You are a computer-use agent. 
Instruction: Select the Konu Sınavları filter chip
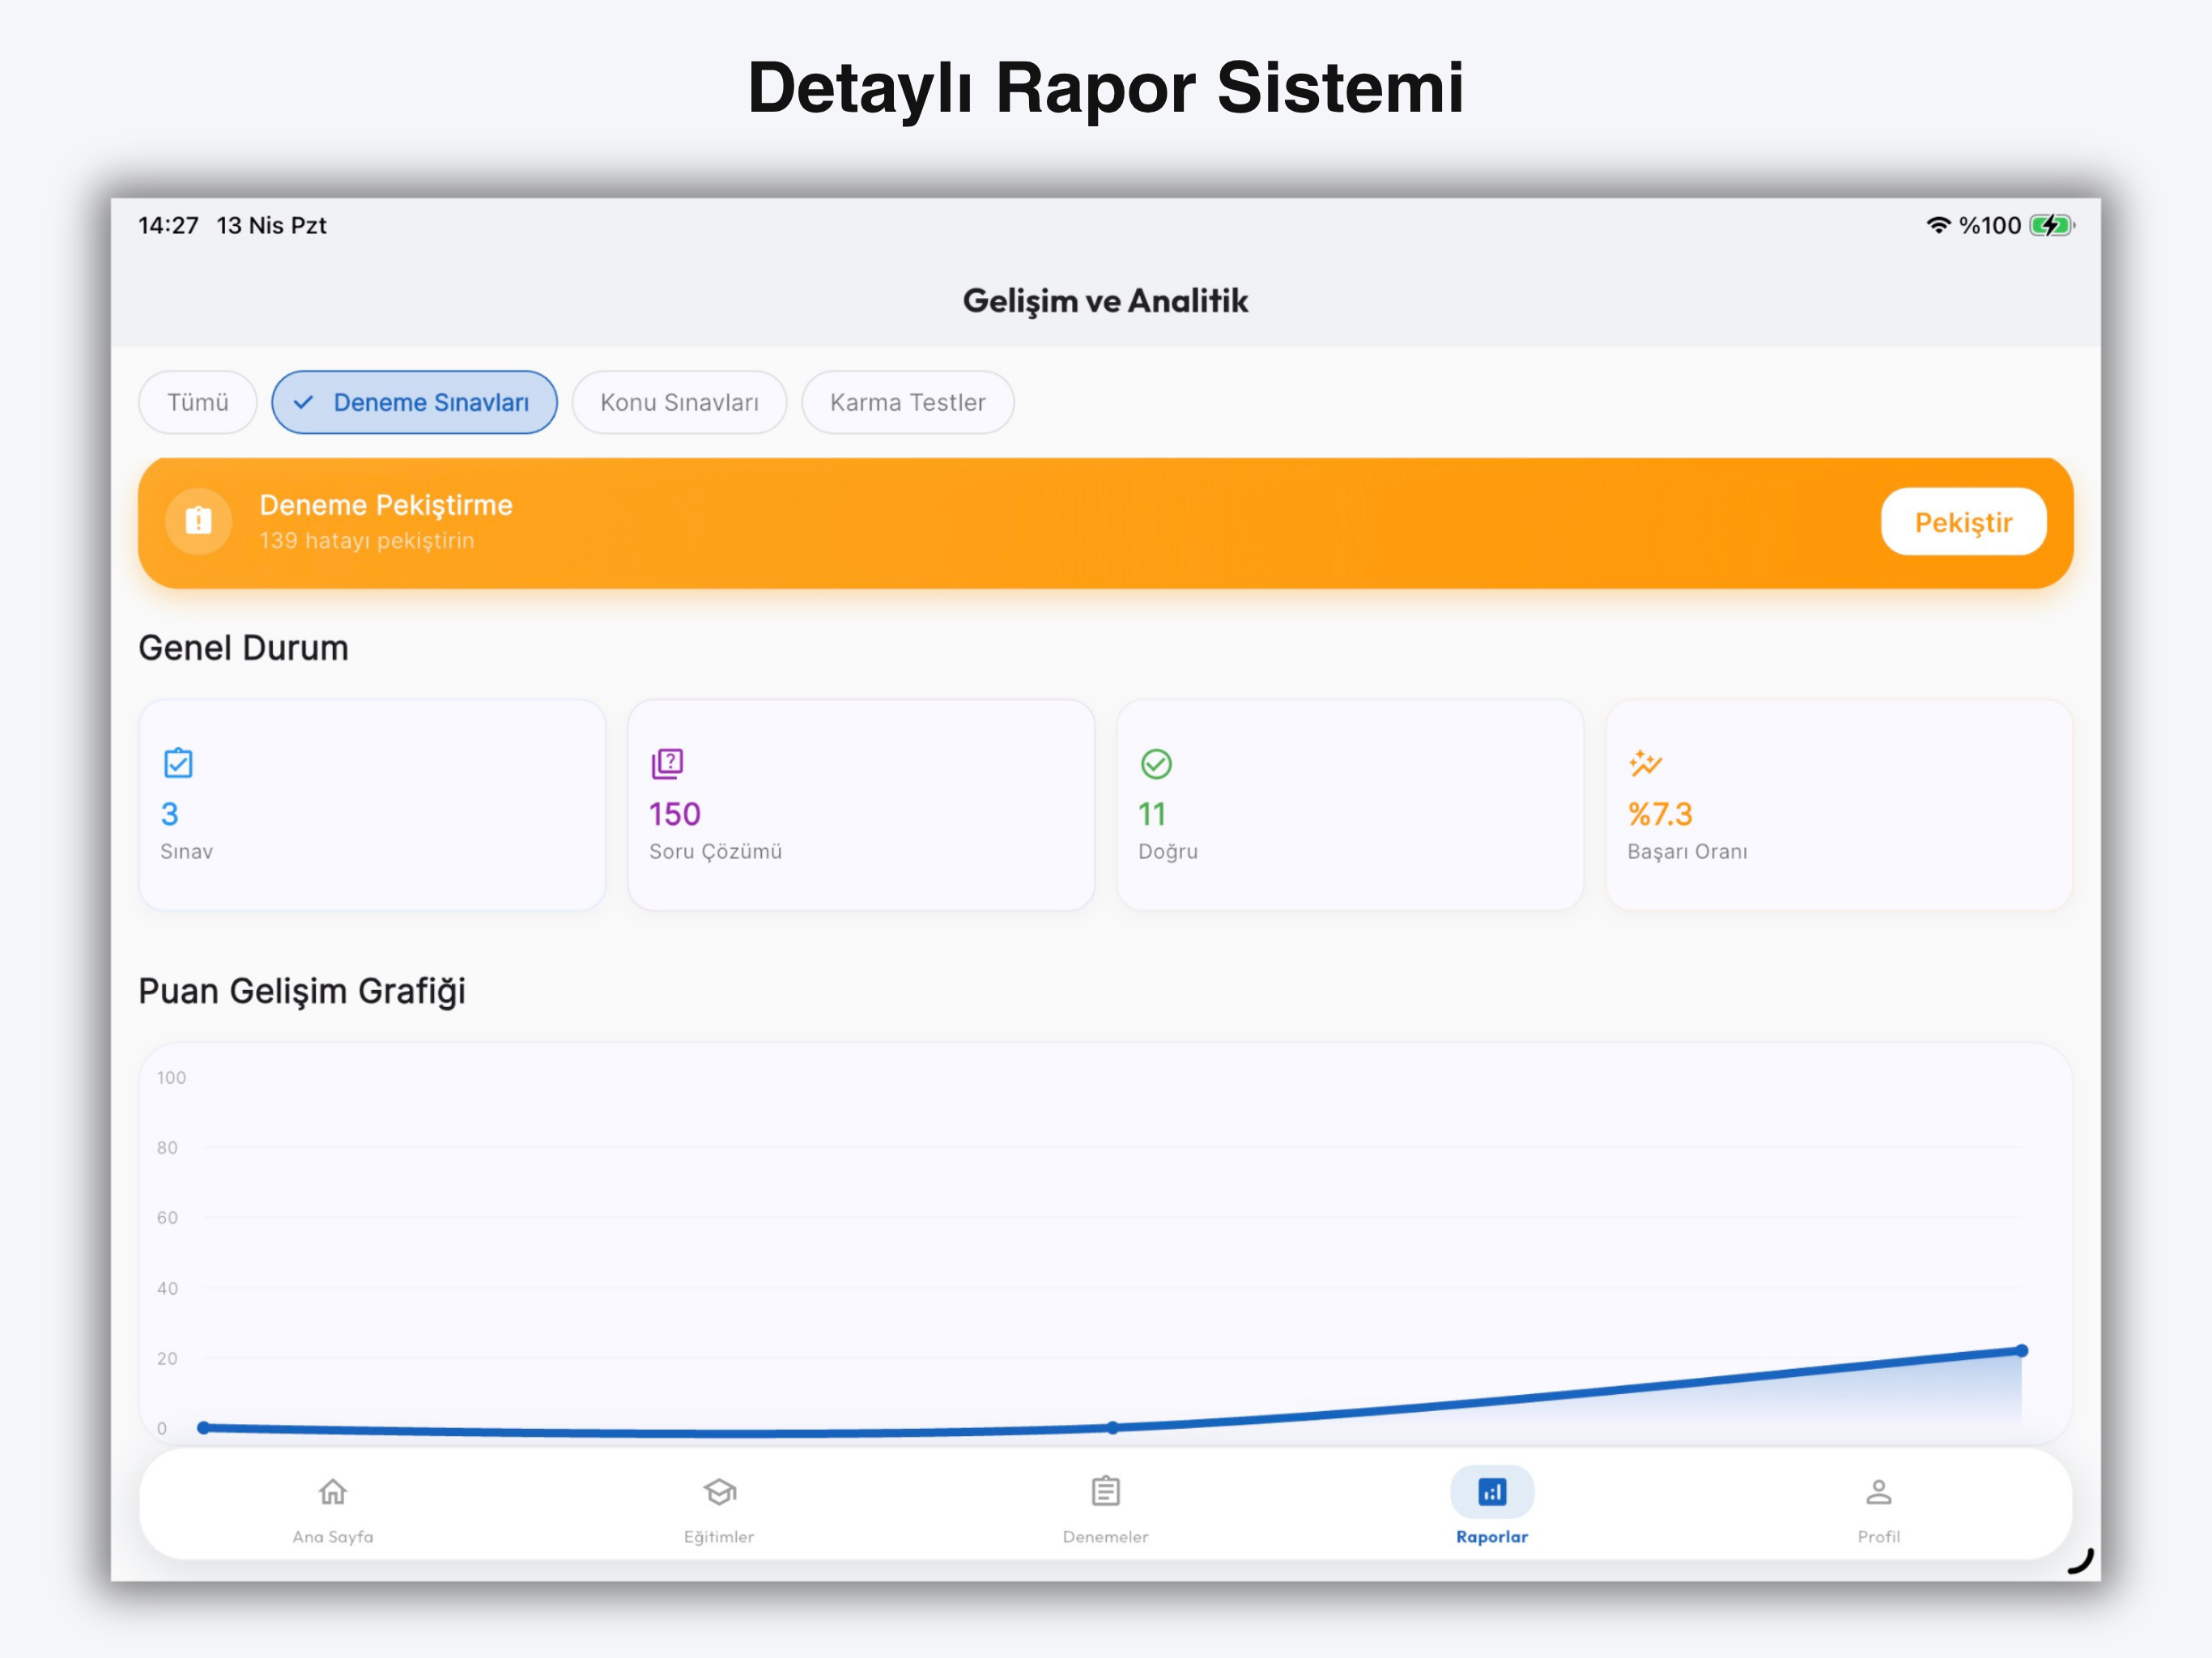[679, 402]
